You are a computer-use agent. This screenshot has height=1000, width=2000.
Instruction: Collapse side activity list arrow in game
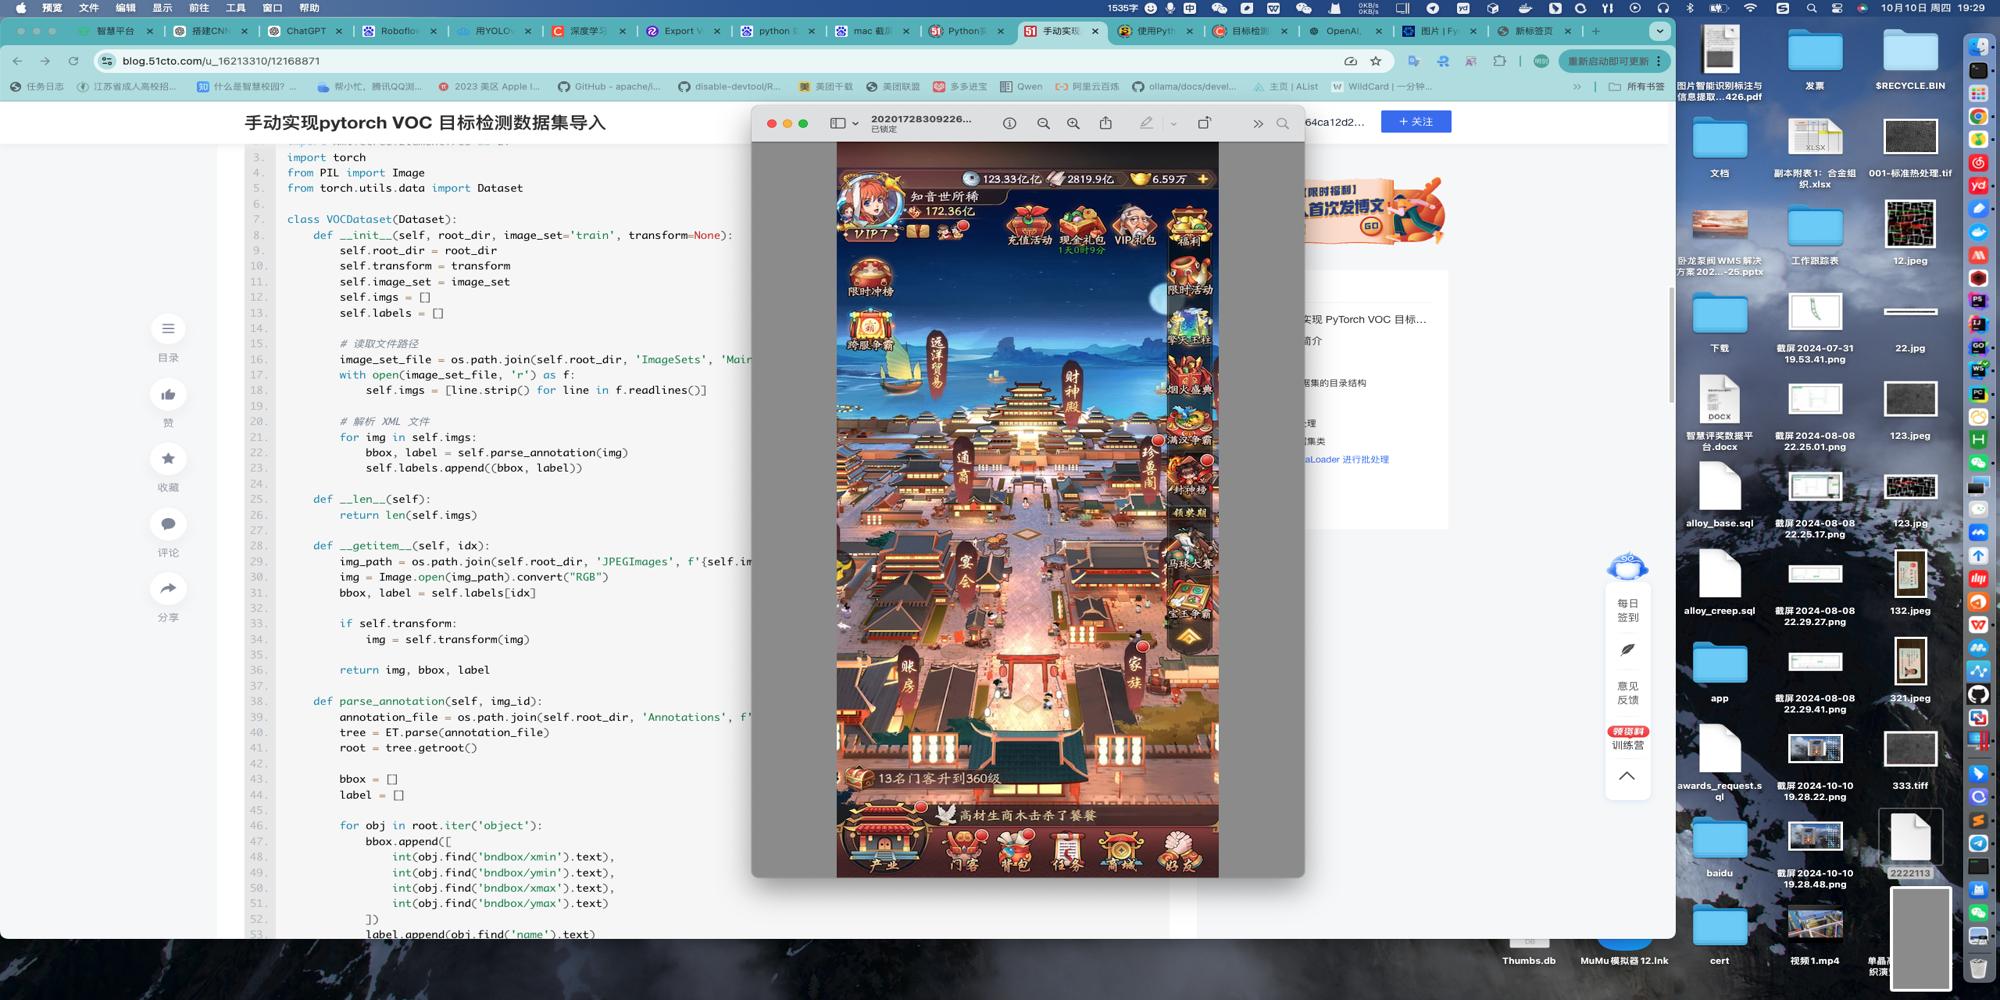1189,637
